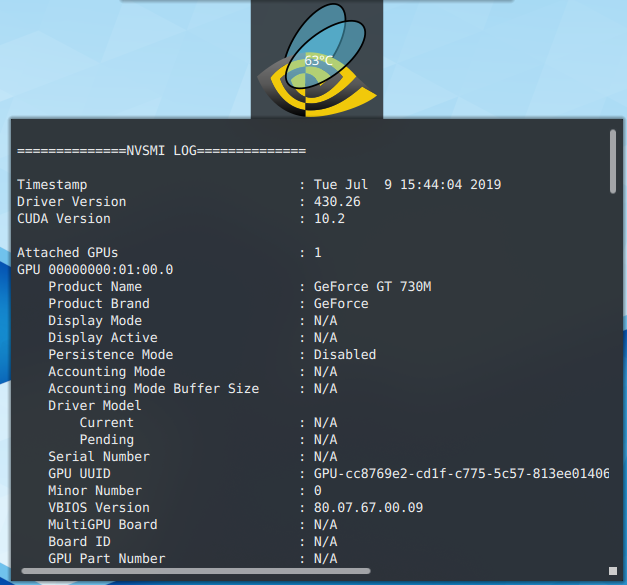This screenshot has height=585, width=627.
Task: Click empty vertical scrollbar track below handle
Action: [x=612, y=380]
